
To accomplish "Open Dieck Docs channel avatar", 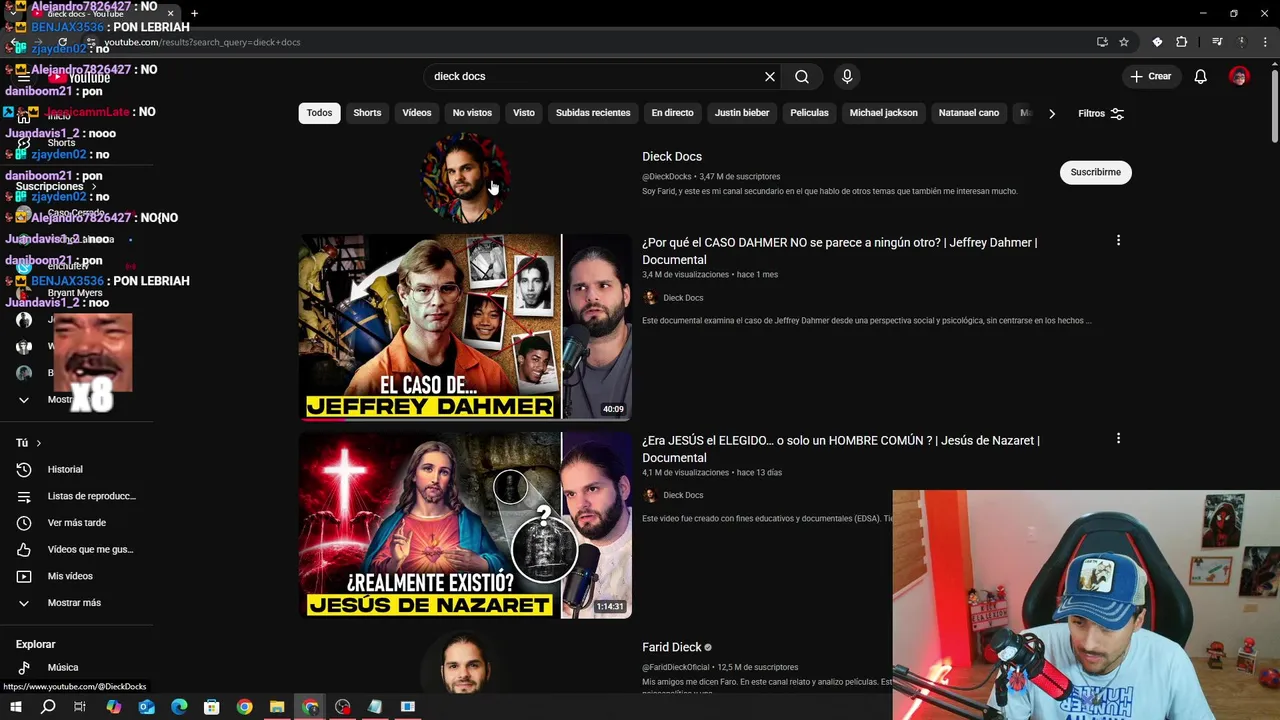I will pos(465,177).
